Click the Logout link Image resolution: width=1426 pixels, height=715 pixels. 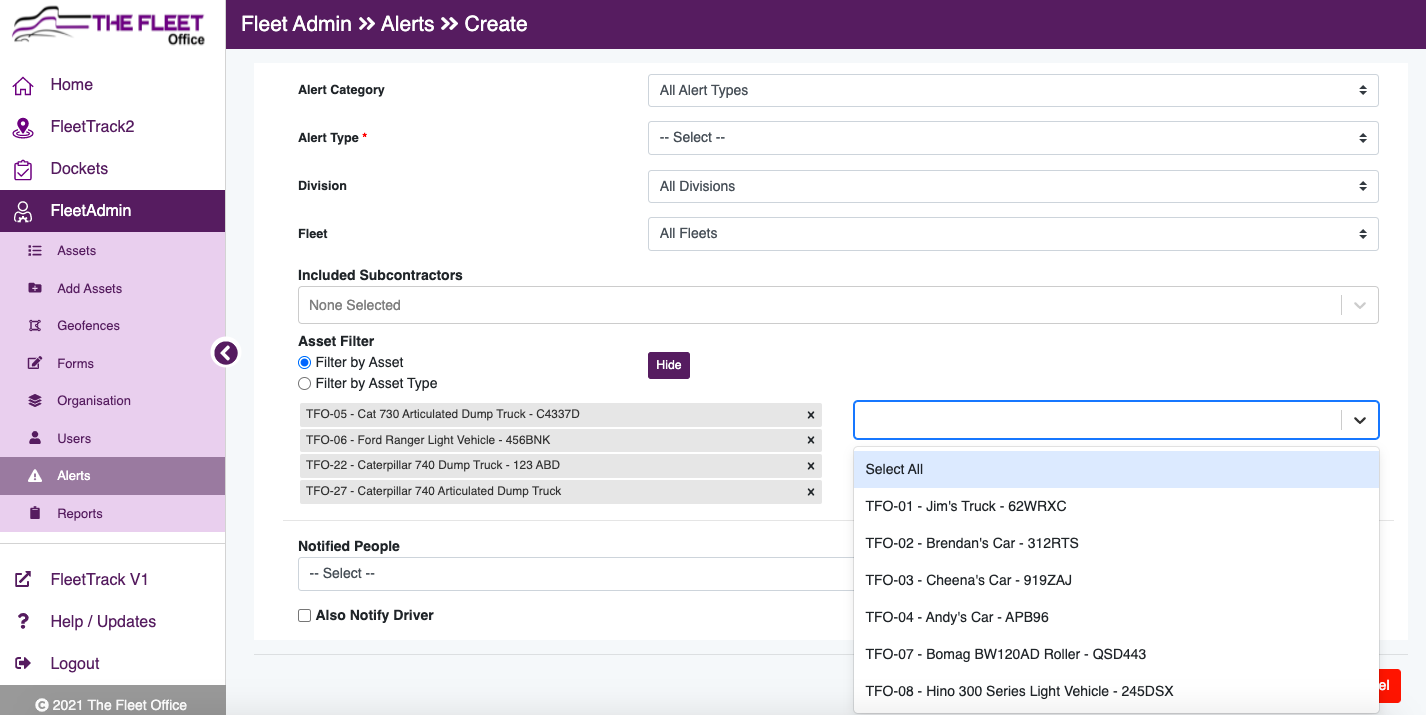[75, 663]
